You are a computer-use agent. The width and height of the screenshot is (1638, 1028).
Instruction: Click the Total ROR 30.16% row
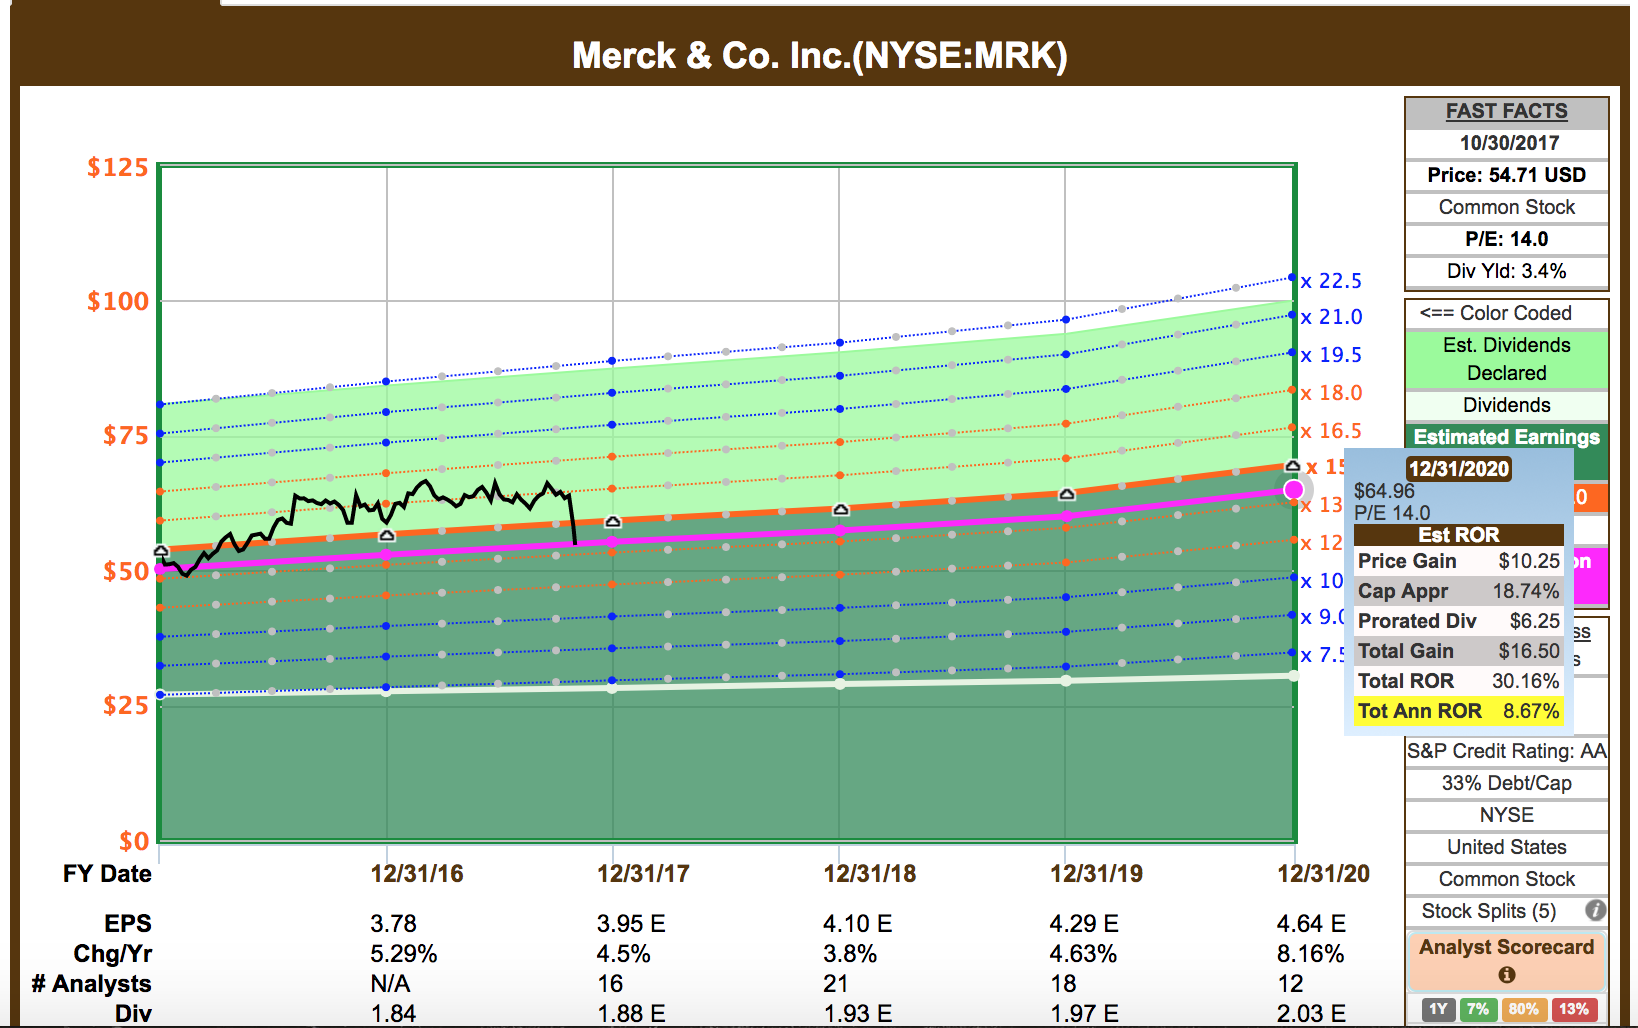tap(1458, 681)
